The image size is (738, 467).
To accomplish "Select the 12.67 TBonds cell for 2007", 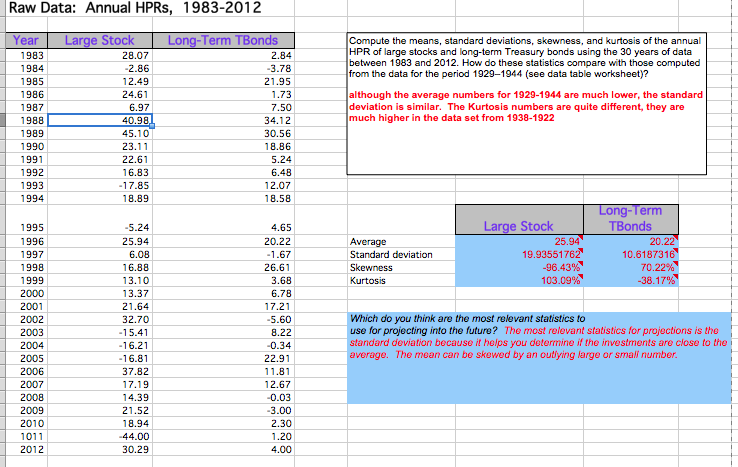I will click(223, 385).
